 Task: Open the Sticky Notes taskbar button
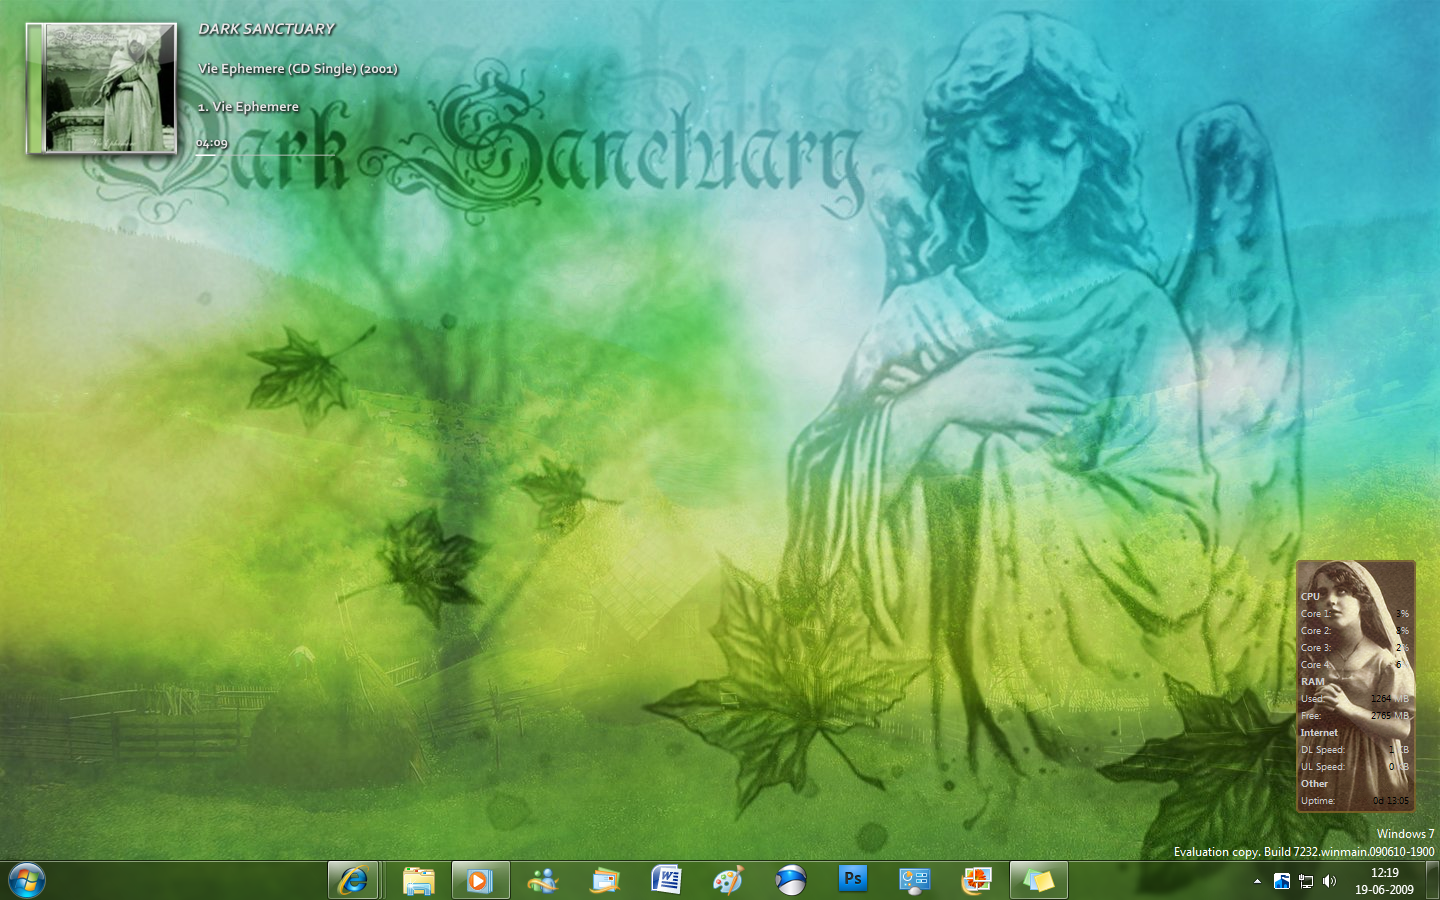(x=1038, y=880)
